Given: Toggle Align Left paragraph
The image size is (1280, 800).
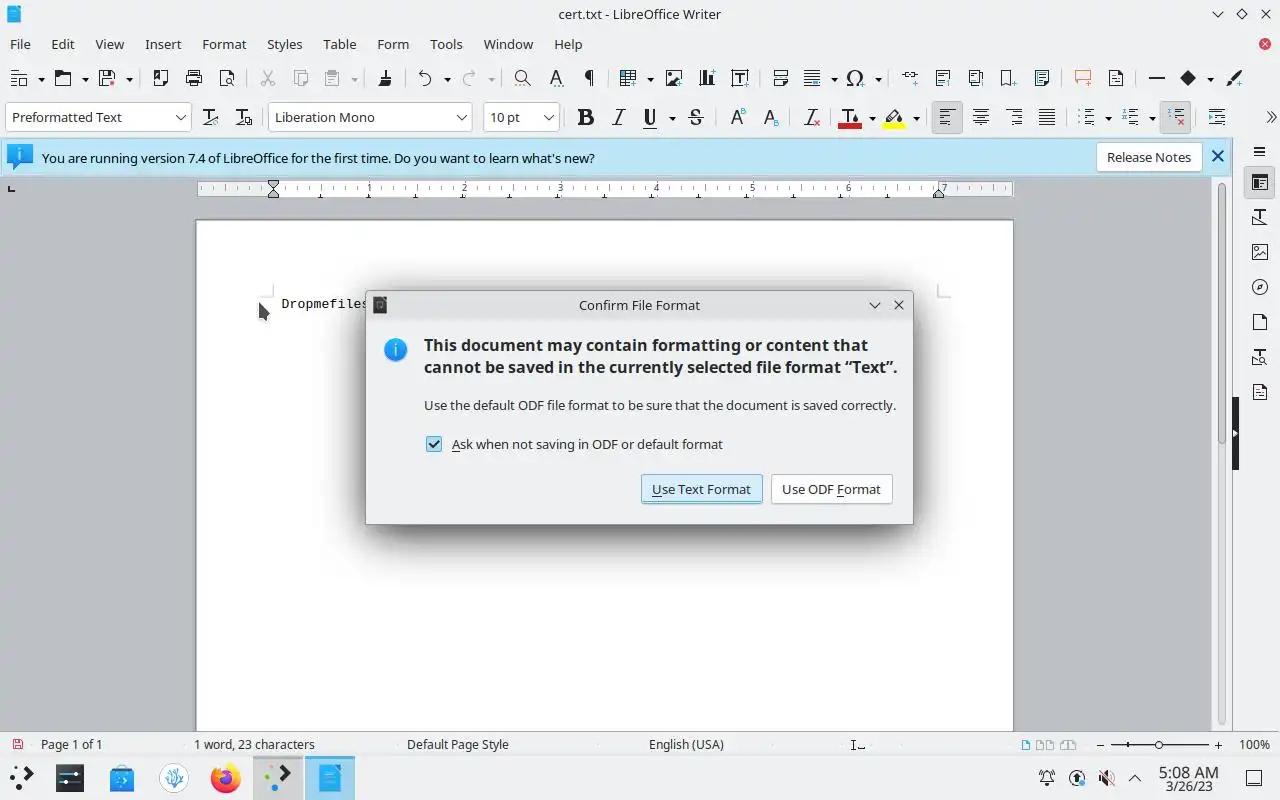Looking at the screenshot, I should (946, 117).
